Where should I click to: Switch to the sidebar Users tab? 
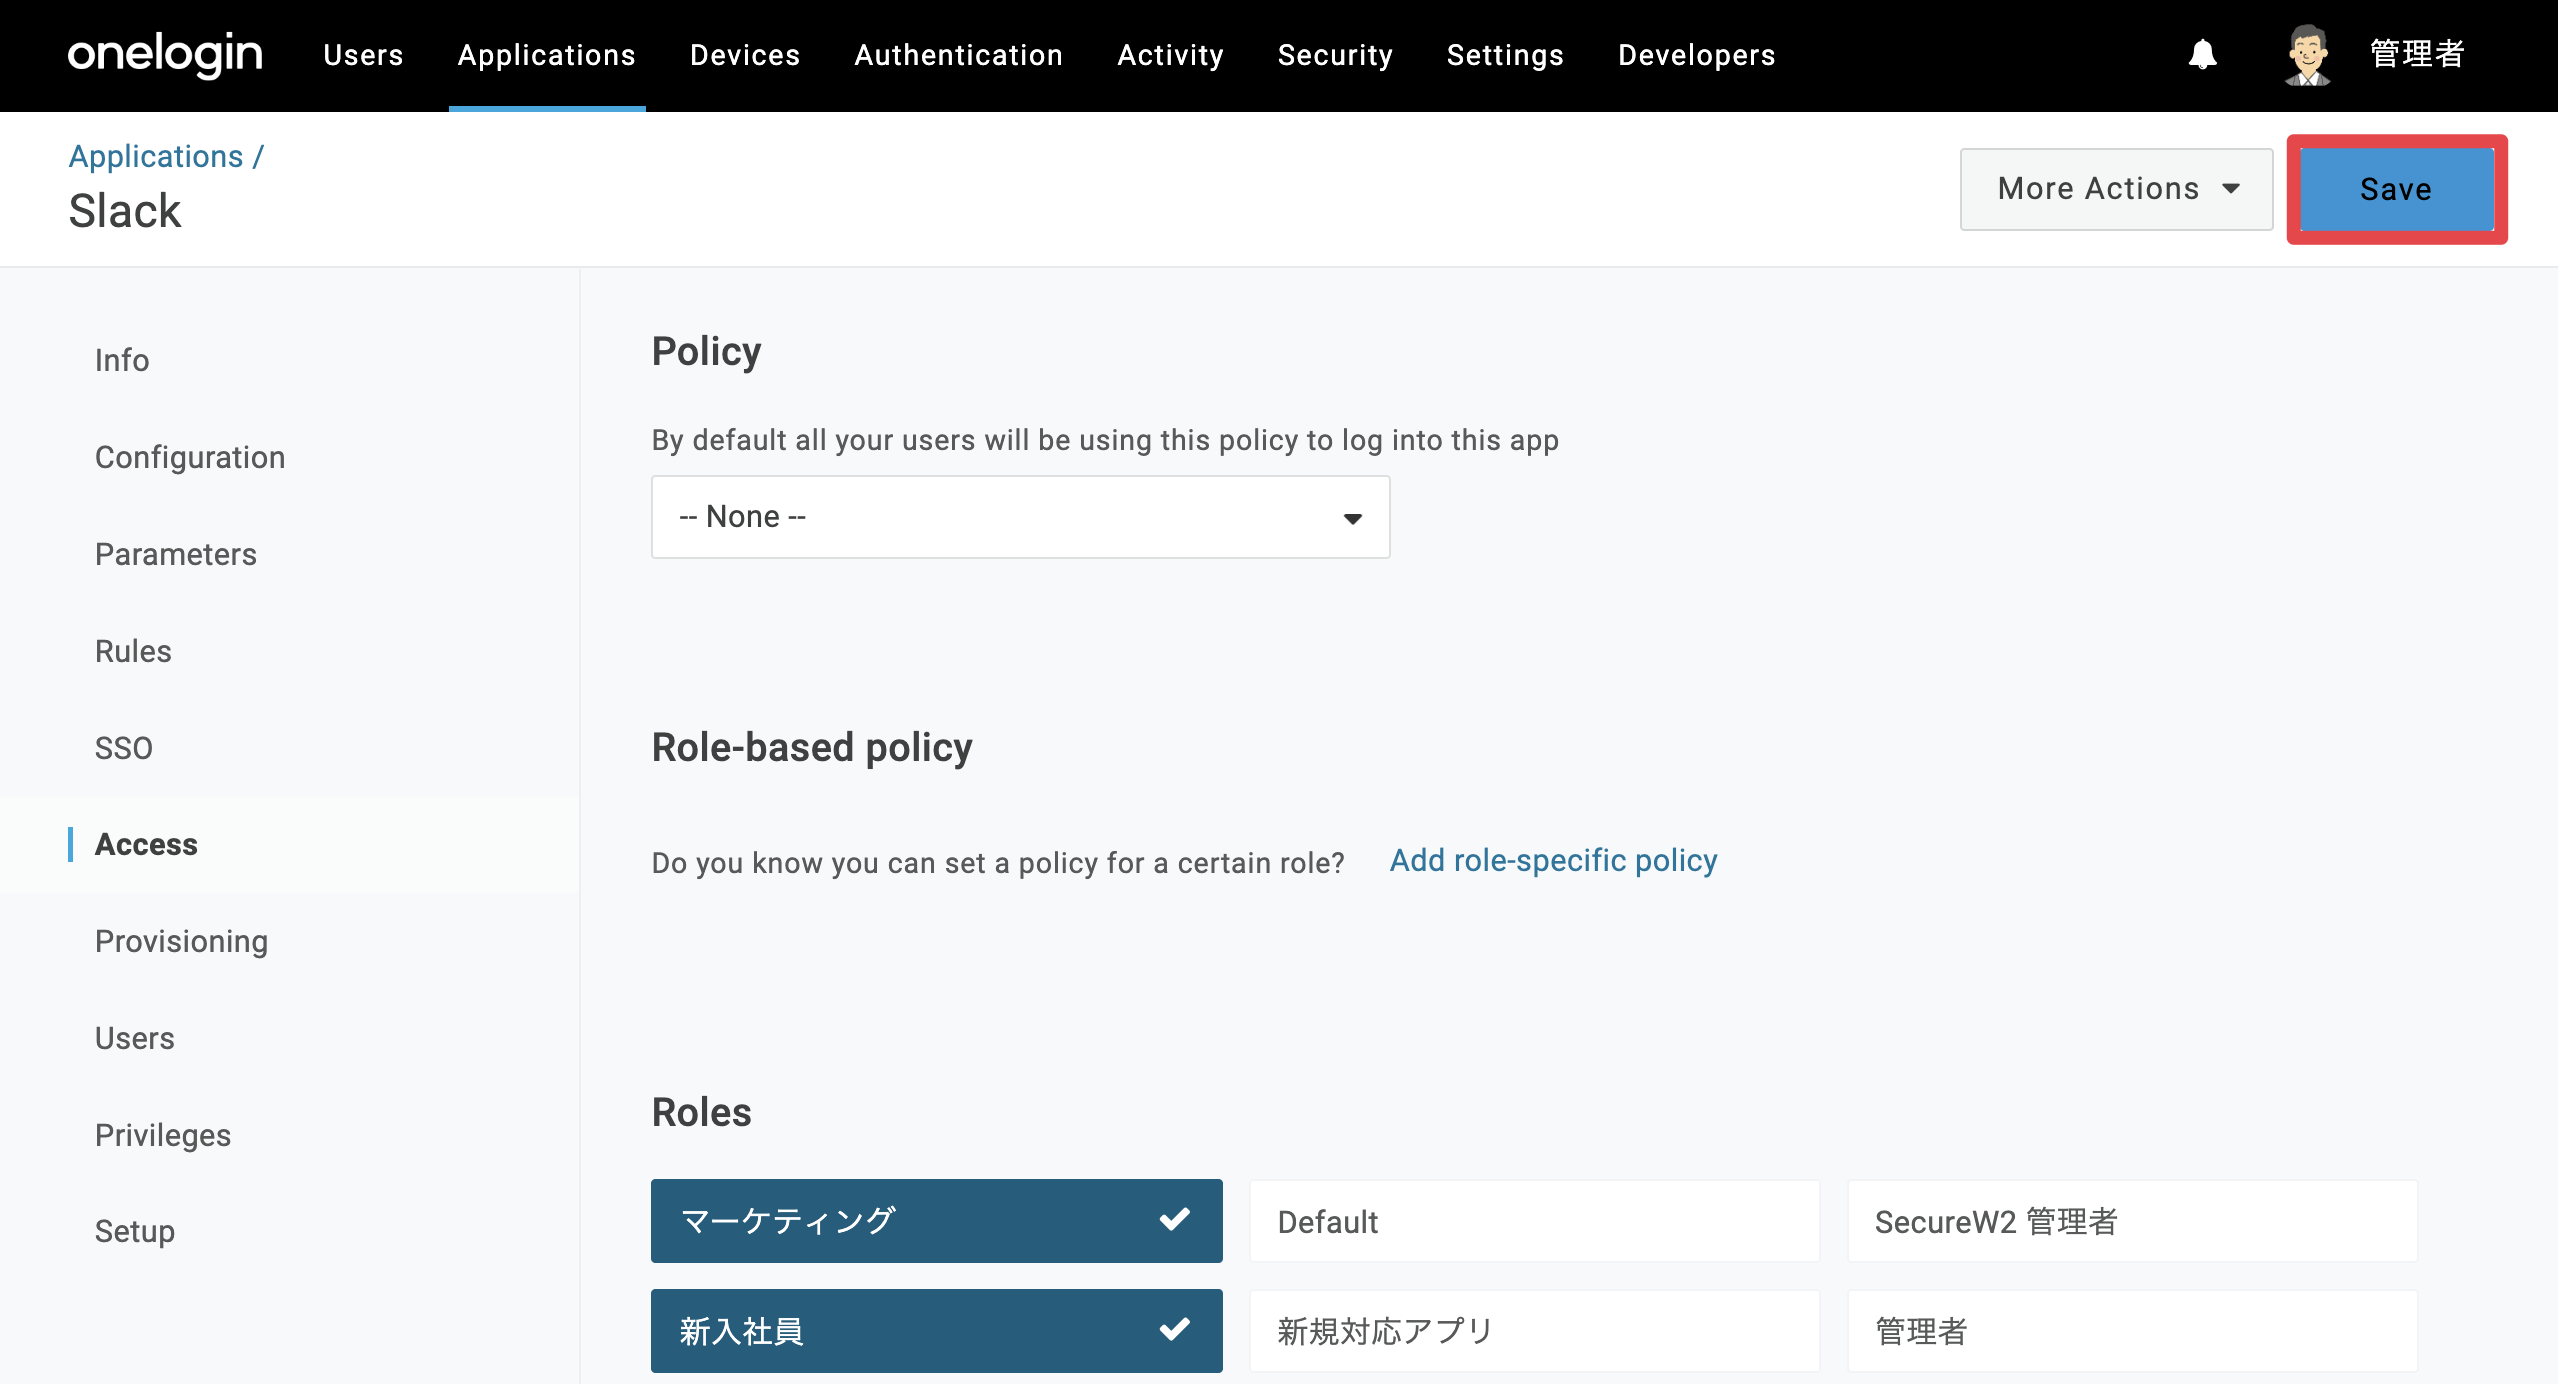point(134,1038)
